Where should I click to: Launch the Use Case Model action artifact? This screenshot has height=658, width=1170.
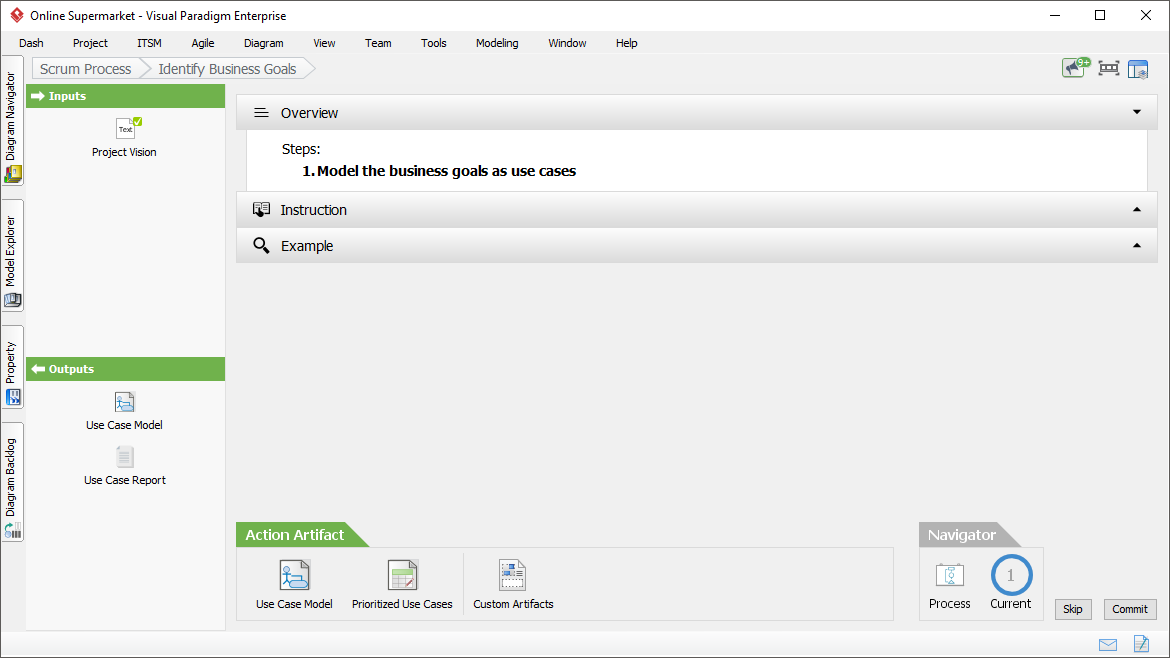click(294, 575)
